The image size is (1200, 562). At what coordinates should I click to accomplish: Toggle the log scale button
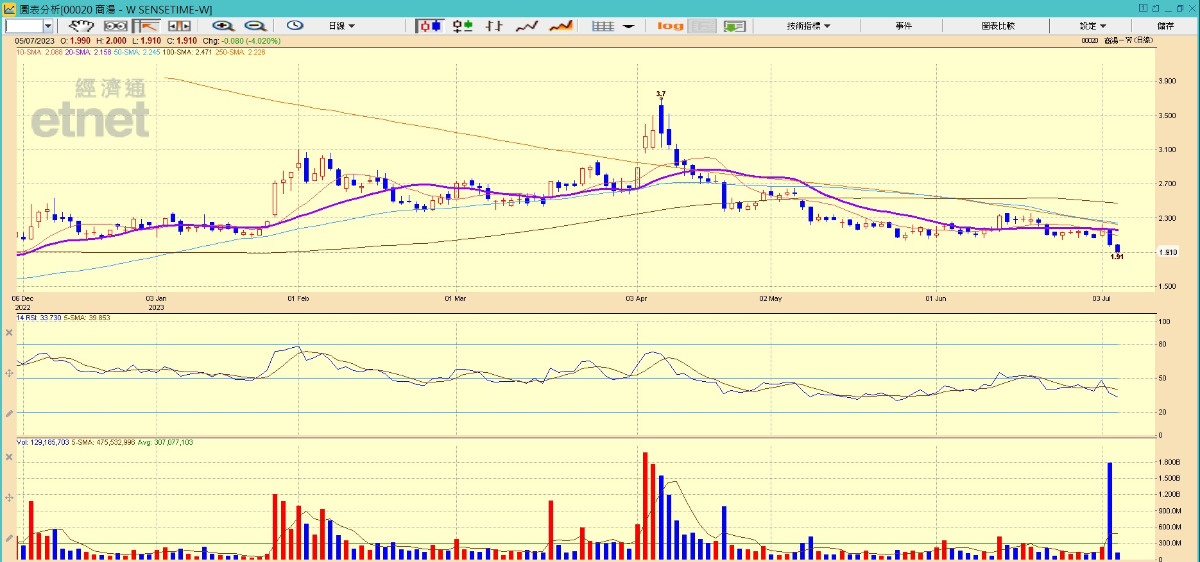pyautogui.click(x=670, y=25)
